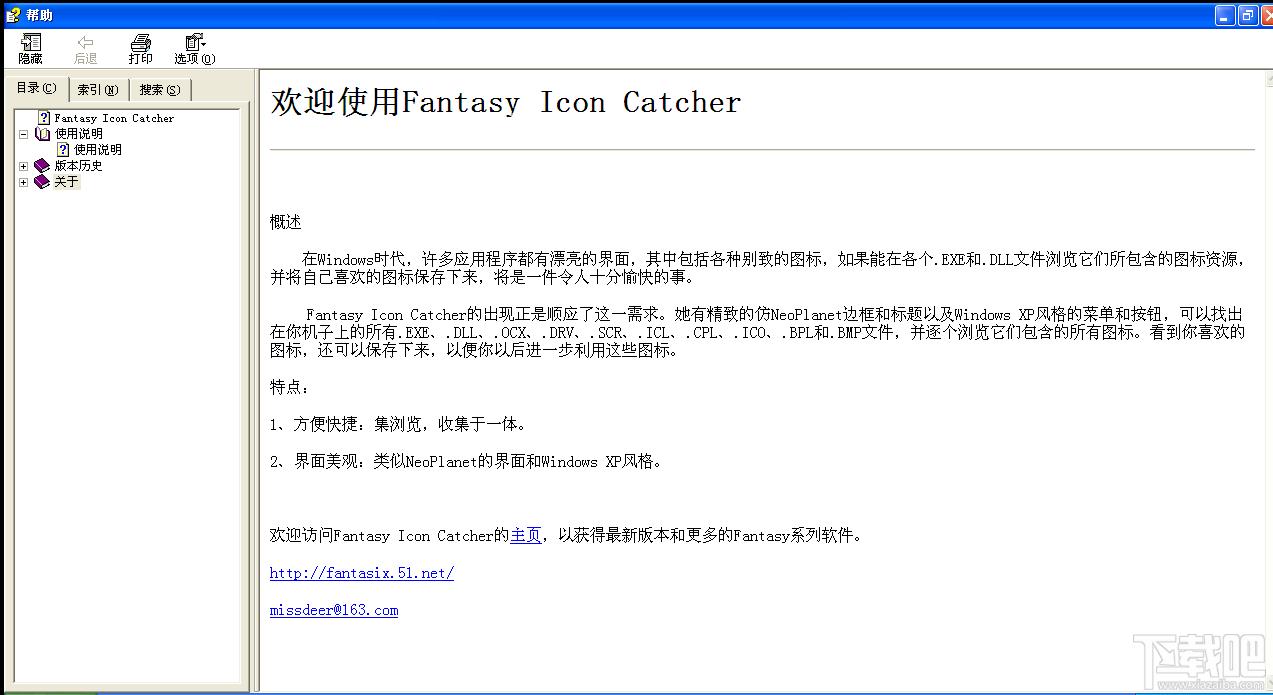
Task: Click the purple book icon beside 关于
Action: [42, 182]
